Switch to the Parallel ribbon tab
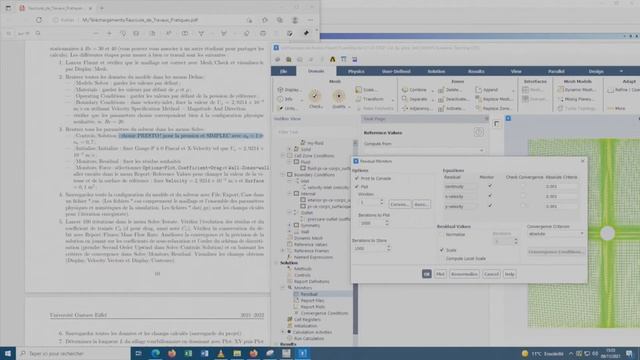Screen dimensions: 640x360 click(556, 71)
